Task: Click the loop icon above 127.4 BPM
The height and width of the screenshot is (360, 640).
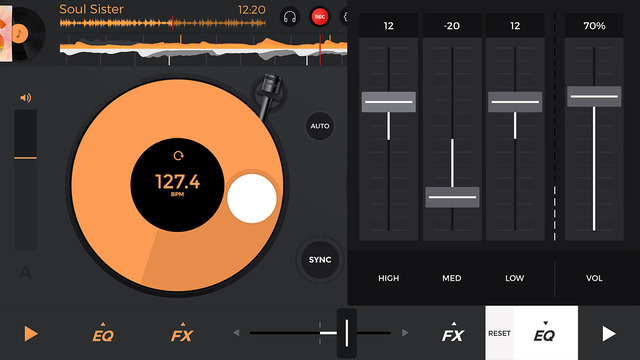Action: (x=178, y=156)
